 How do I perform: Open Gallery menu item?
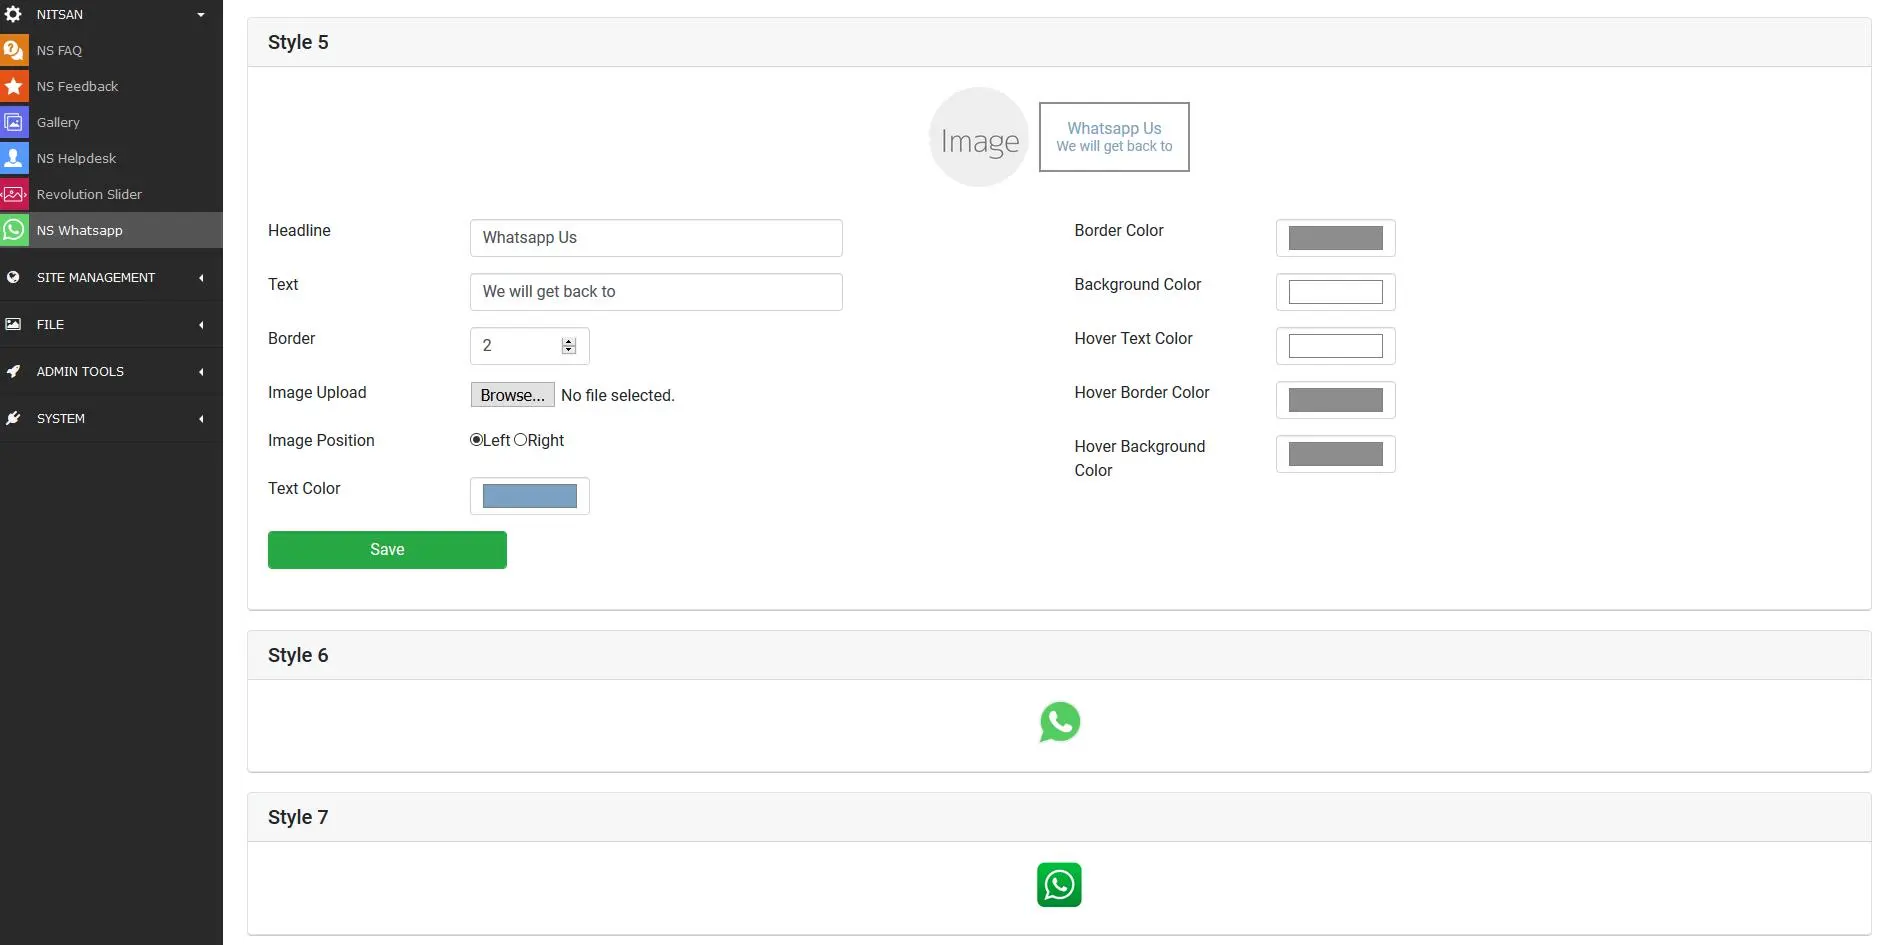click(111, 122)
